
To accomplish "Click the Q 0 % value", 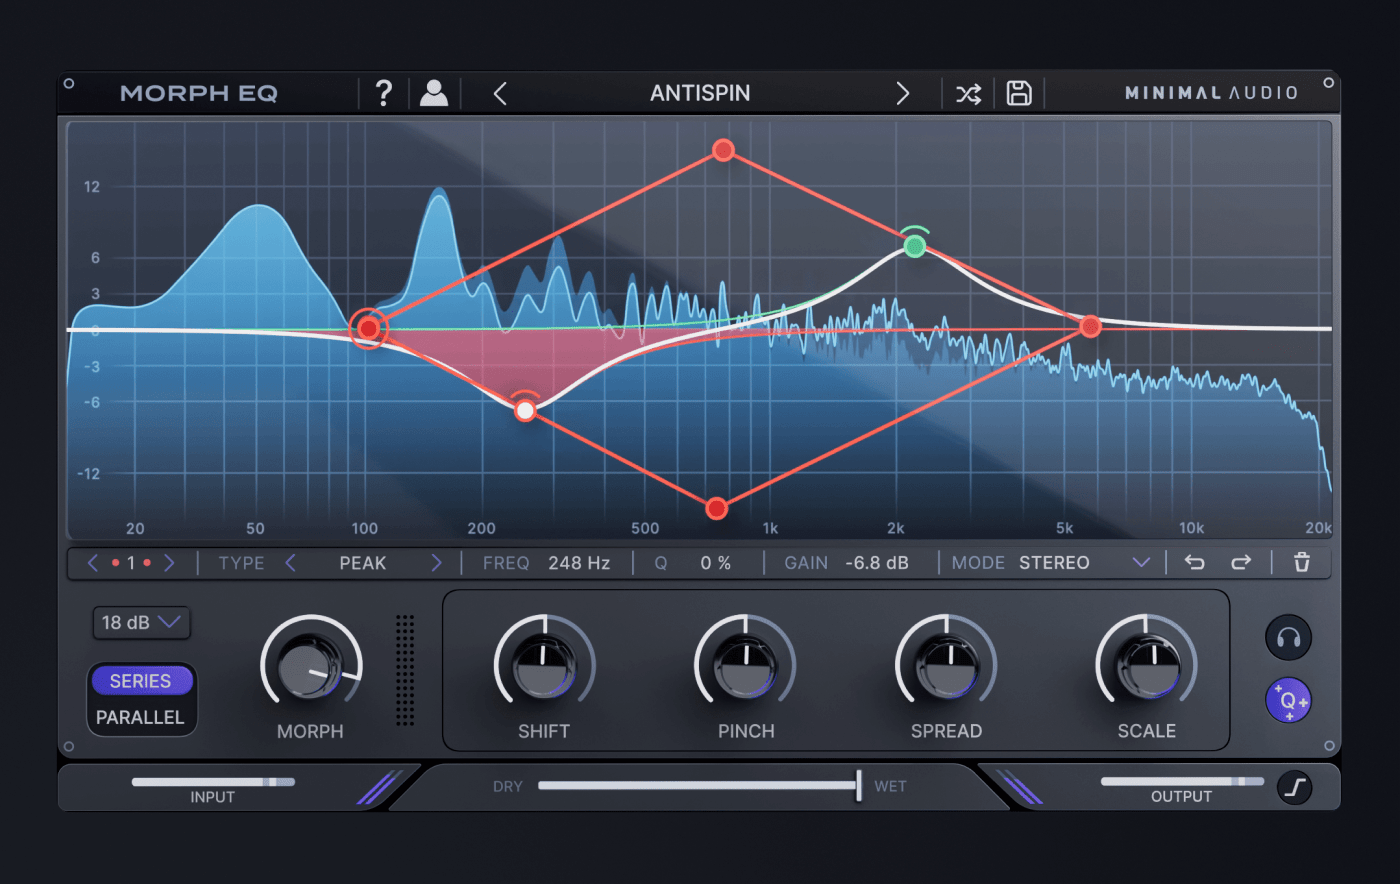I will click(x=715, y=563).
